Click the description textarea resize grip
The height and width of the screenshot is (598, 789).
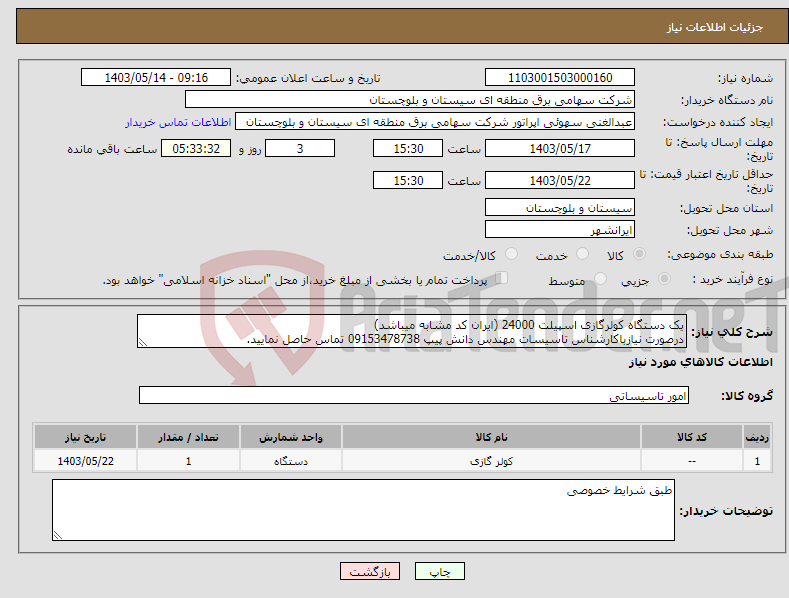pyautogui.click(x=143, y=342)
